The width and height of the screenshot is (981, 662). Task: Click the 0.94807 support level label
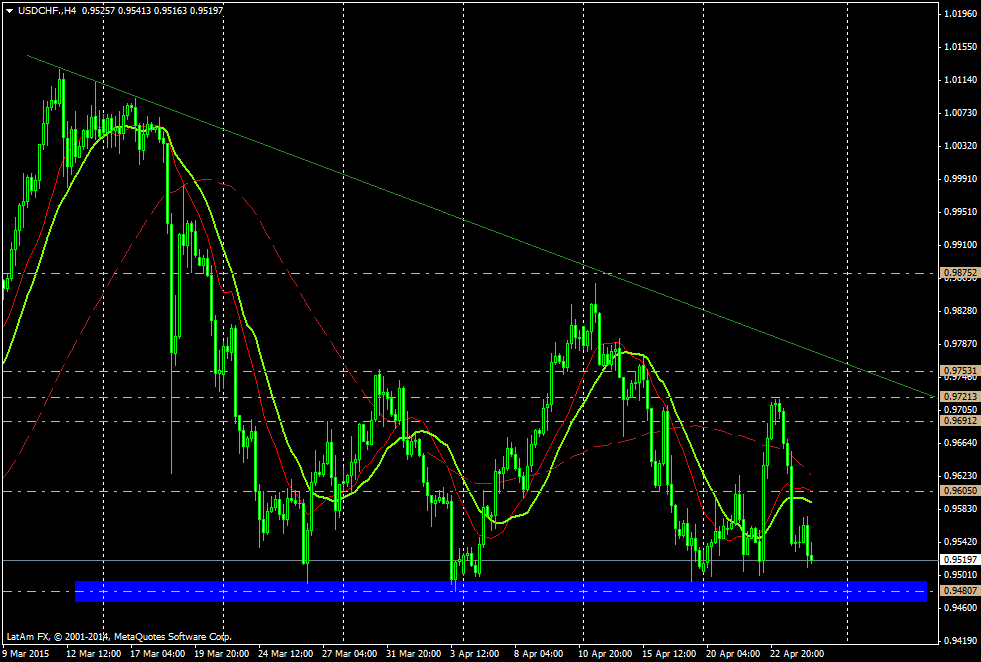pyautogui.click(x=959, y=591)
